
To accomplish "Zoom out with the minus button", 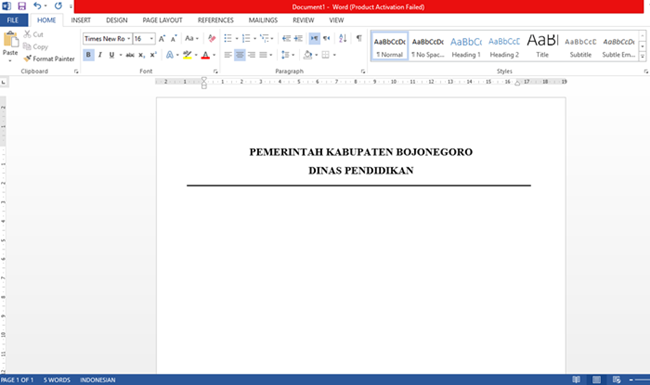I will 631,380.
